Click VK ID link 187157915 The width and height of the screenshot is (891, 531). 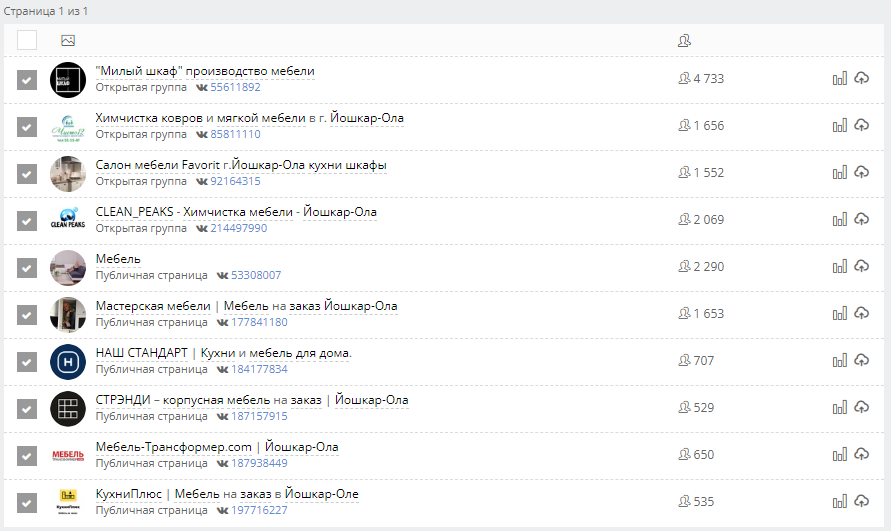(x=259, y=416)
